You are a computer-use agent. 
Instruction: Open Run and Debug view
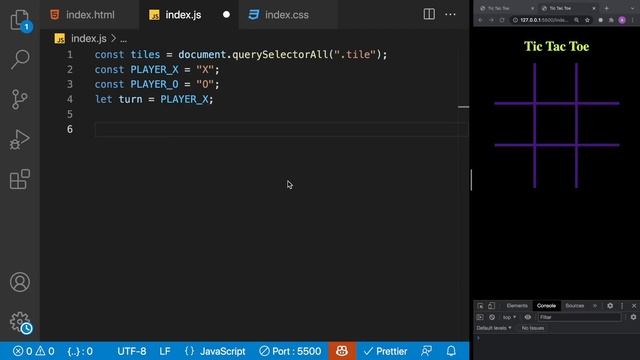(20, 140)
